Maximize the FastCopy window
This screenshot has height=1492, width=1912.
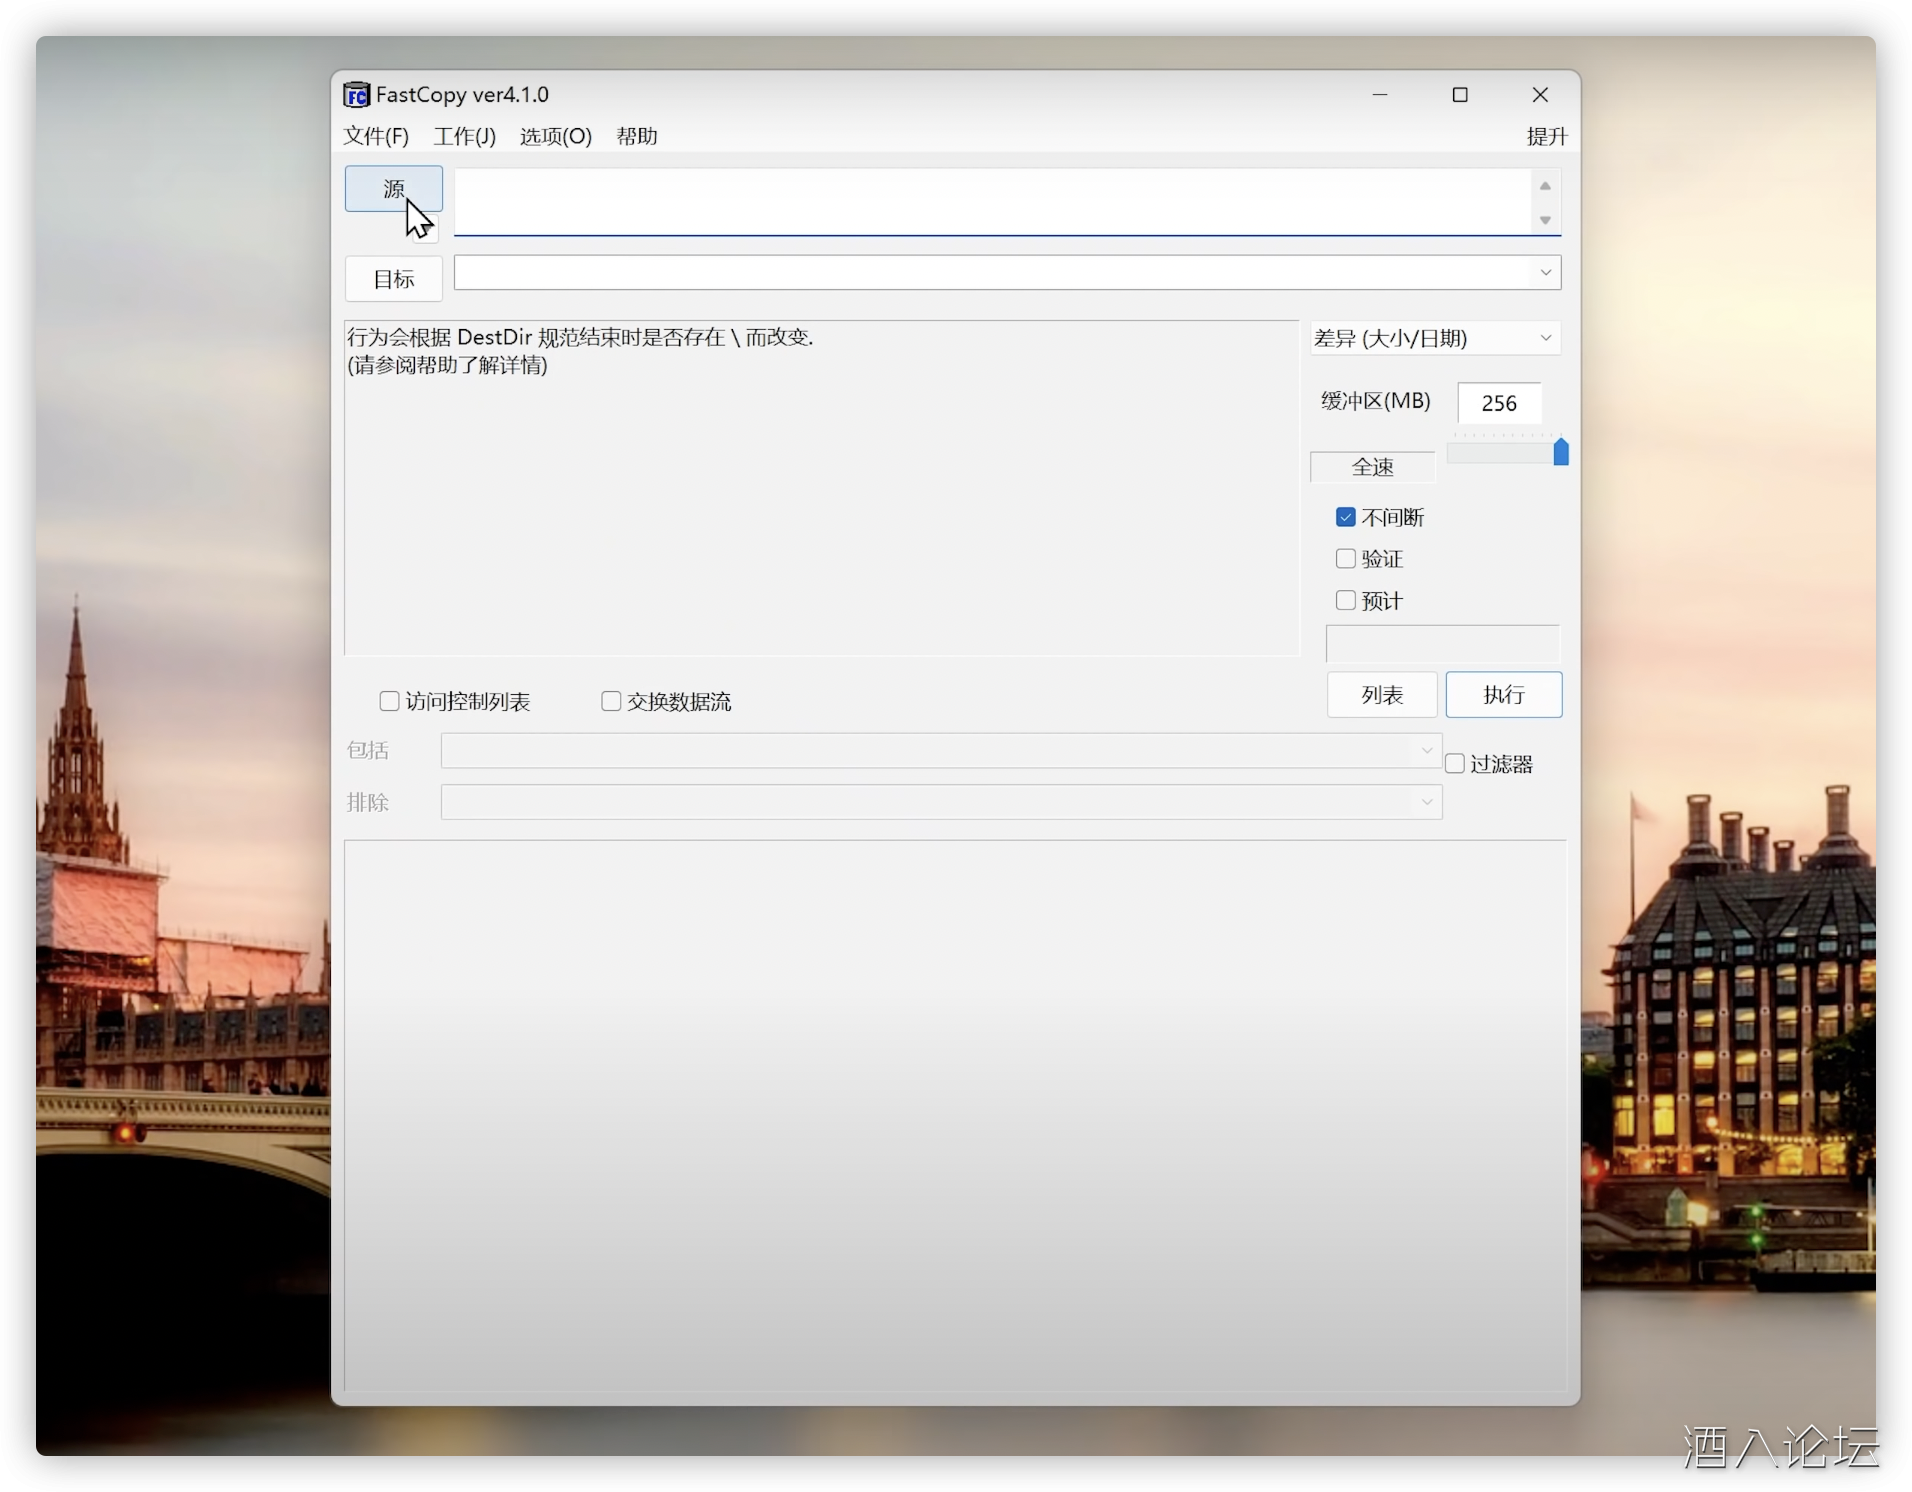tap(1460, 95)
